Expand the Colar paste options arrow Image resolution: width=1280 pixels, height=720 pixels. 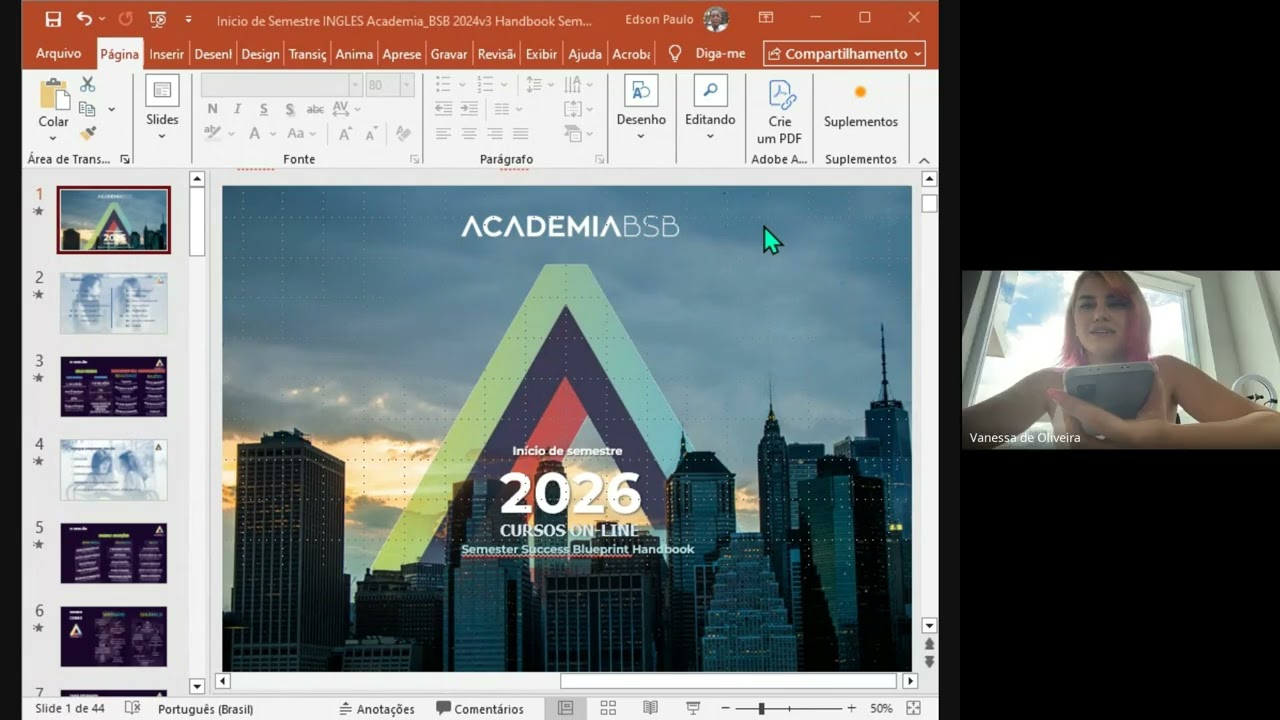(x=54, y=137)
